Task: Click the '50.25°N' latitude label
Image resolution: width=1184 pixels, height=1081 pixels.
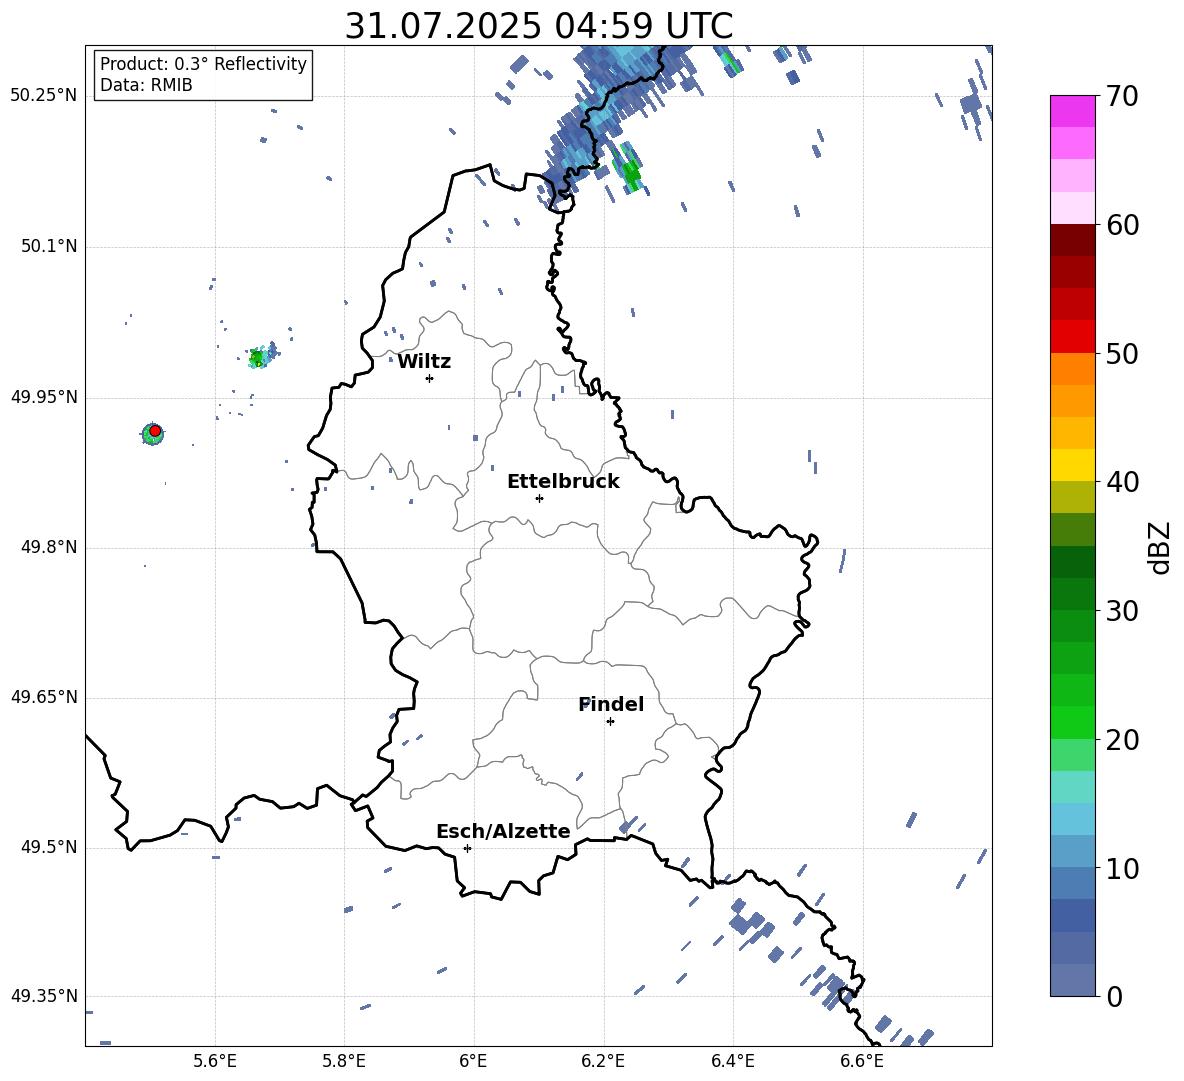Action: pos(44,96)
